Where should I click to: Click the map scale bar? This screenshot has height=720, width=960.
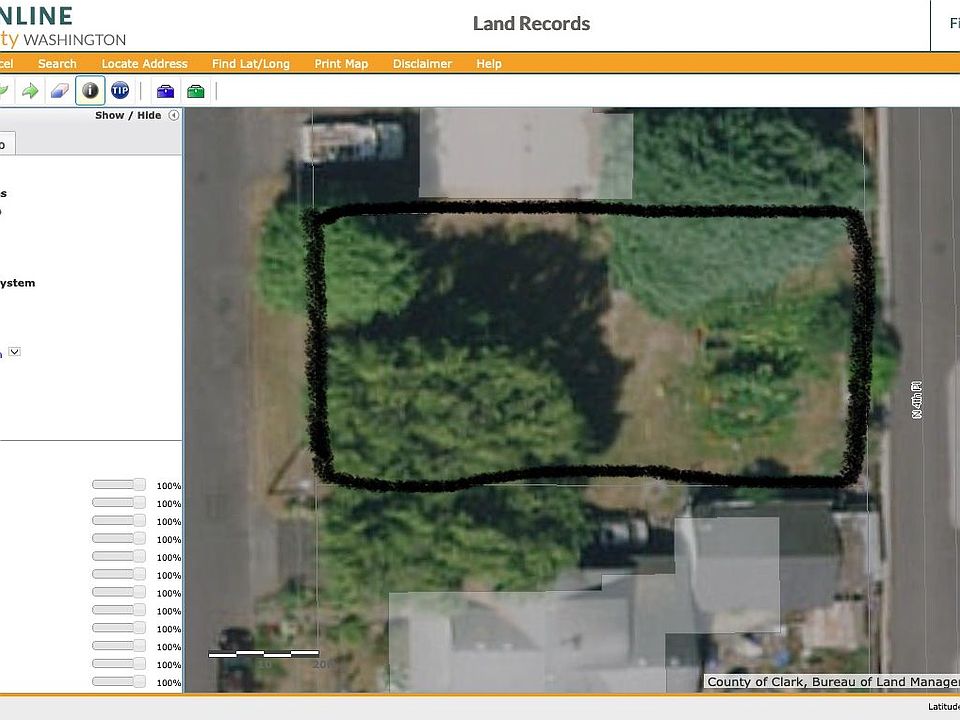[x=263, y=654]
